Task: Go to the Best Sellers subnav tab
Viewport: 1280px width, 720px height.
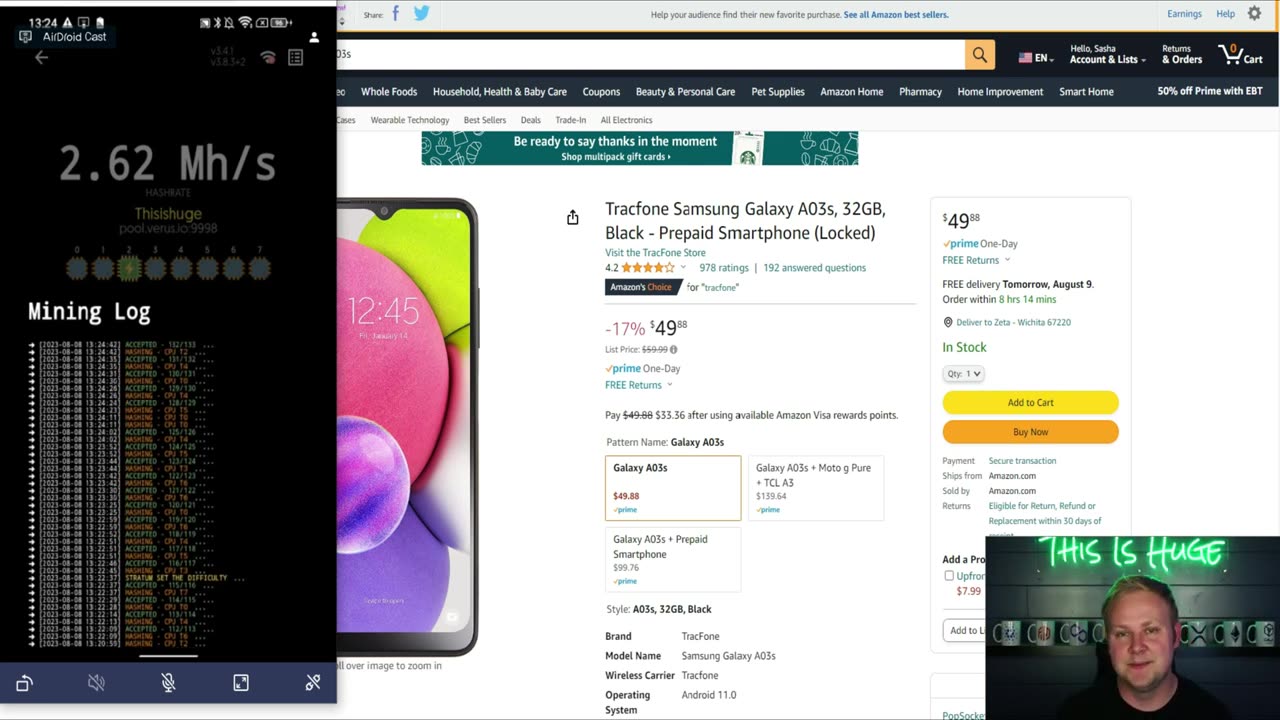Action: coord(485,120)
